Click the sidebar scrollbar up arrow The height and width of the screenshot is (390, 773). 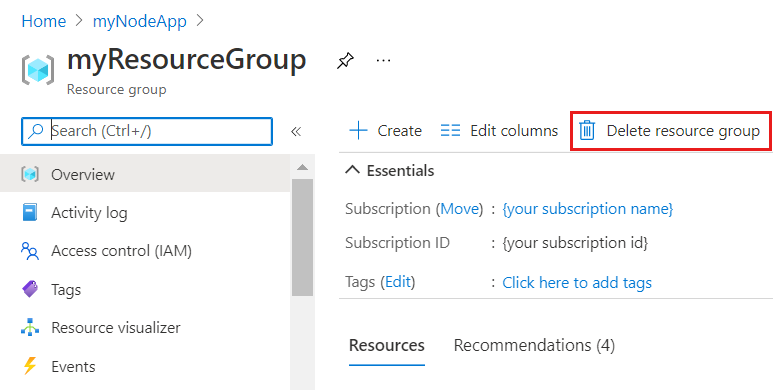tap(302, 168)
